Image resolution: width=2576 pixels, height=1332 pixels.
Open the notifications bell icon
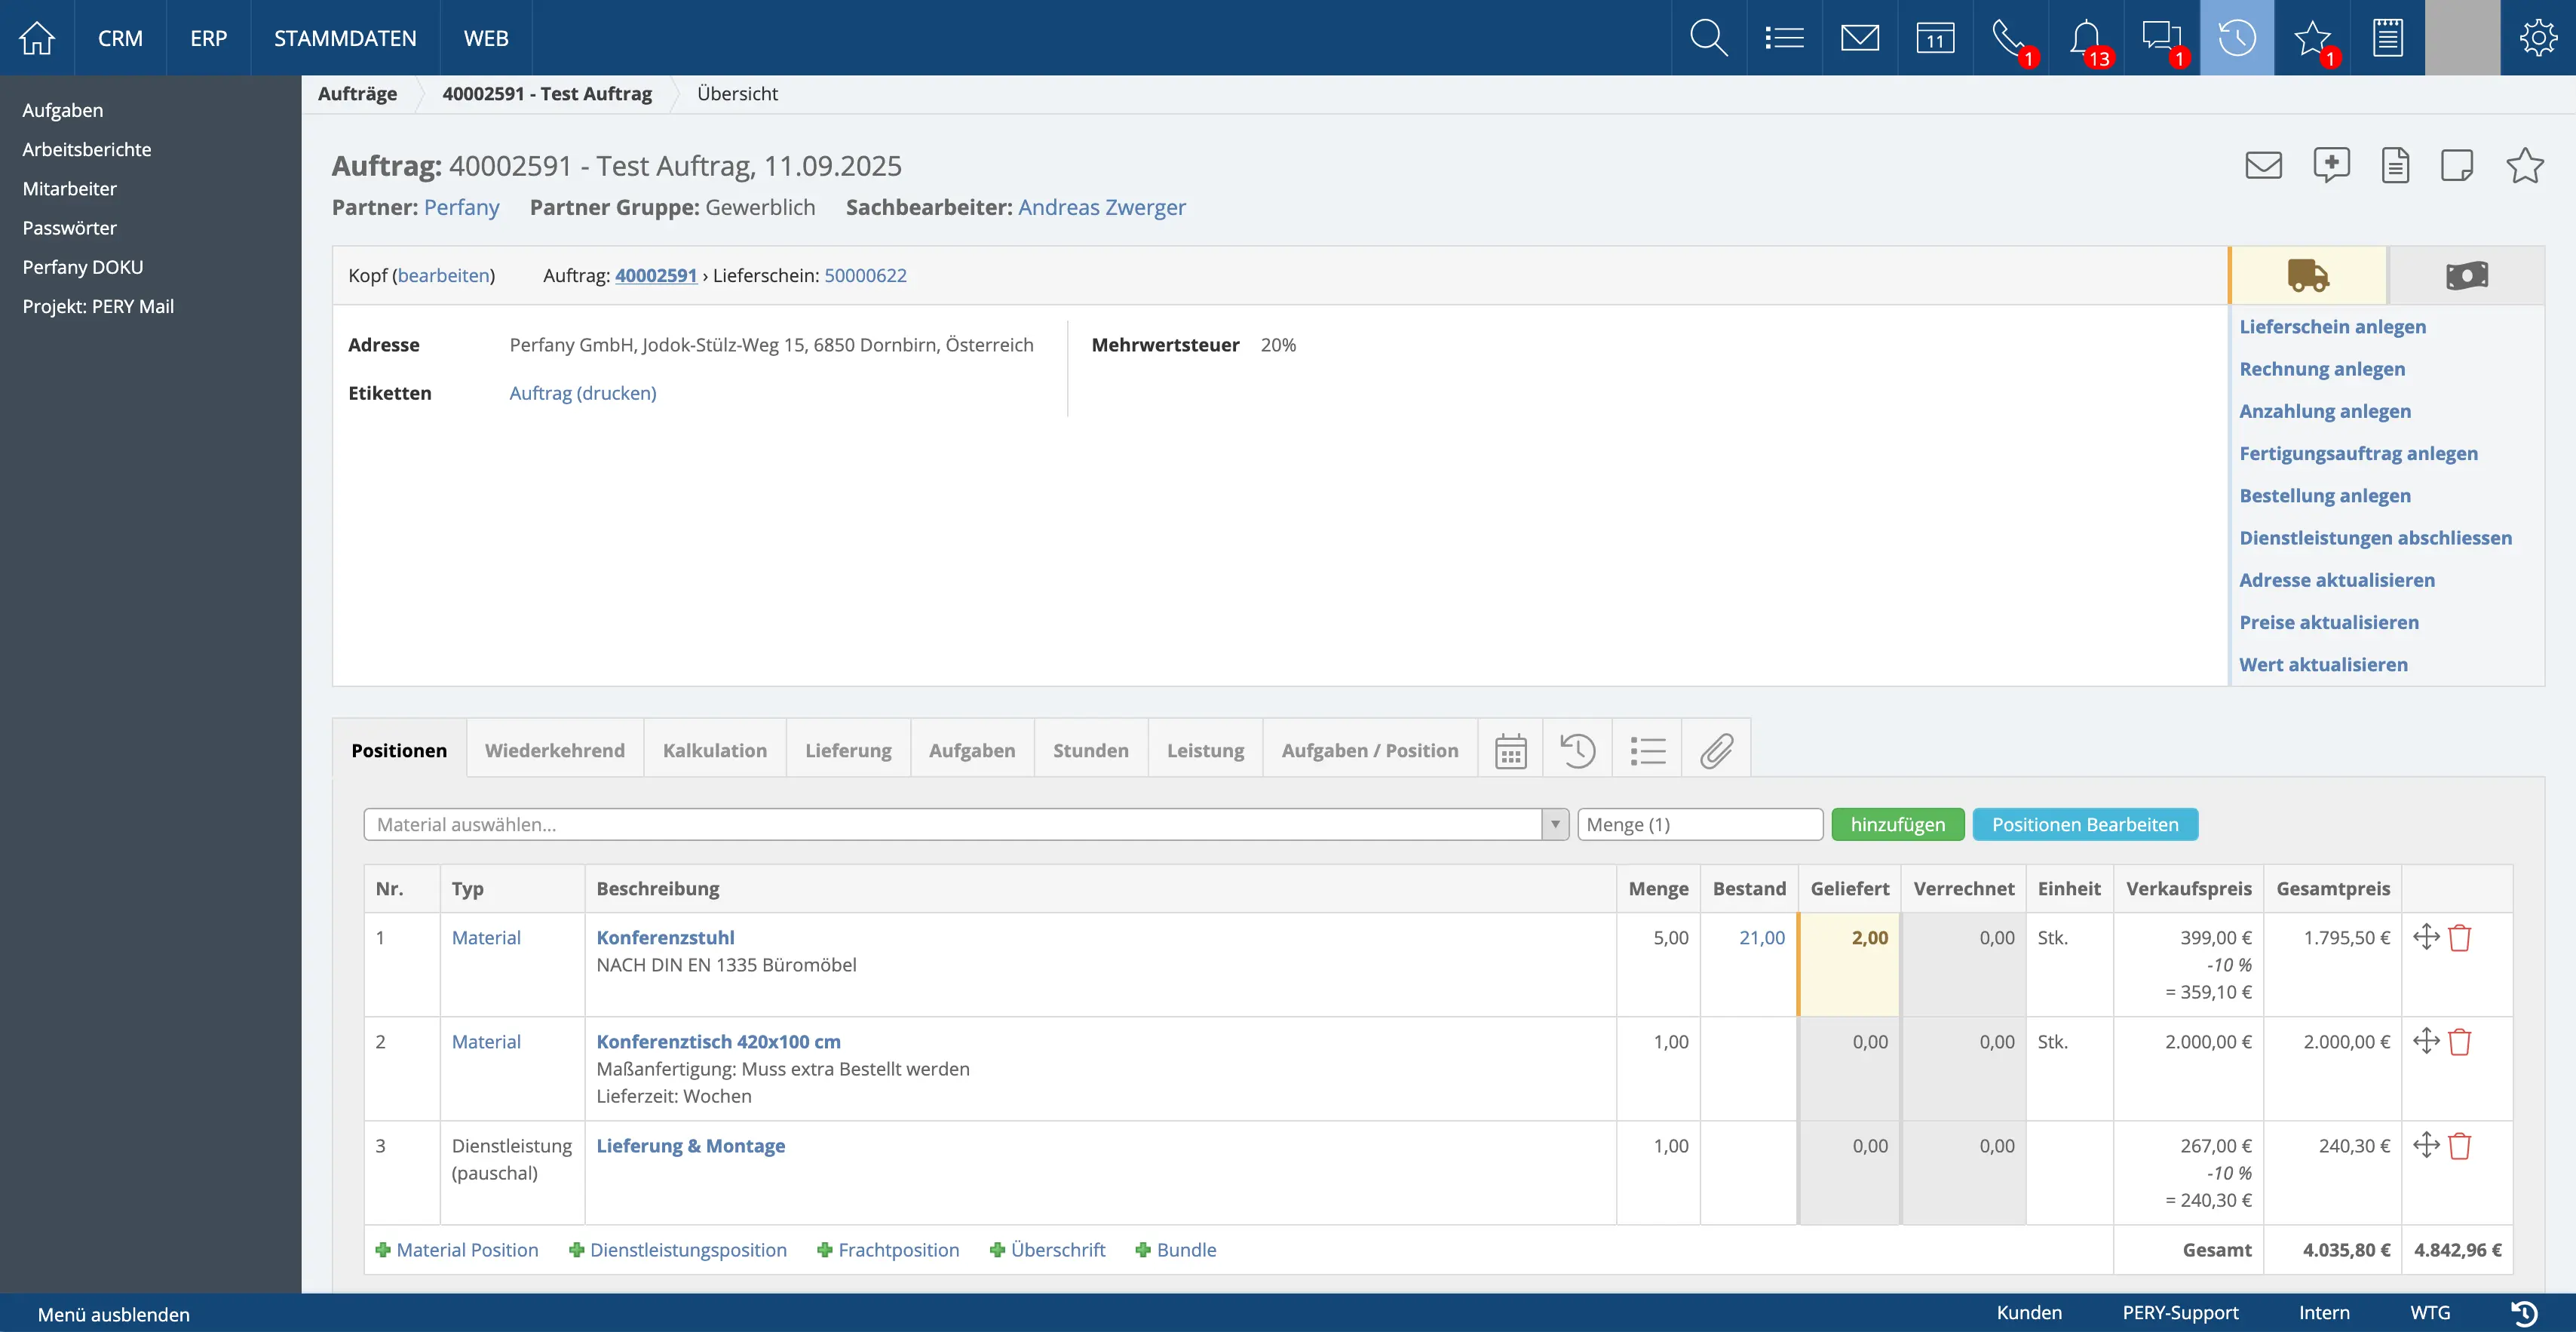2085,38
